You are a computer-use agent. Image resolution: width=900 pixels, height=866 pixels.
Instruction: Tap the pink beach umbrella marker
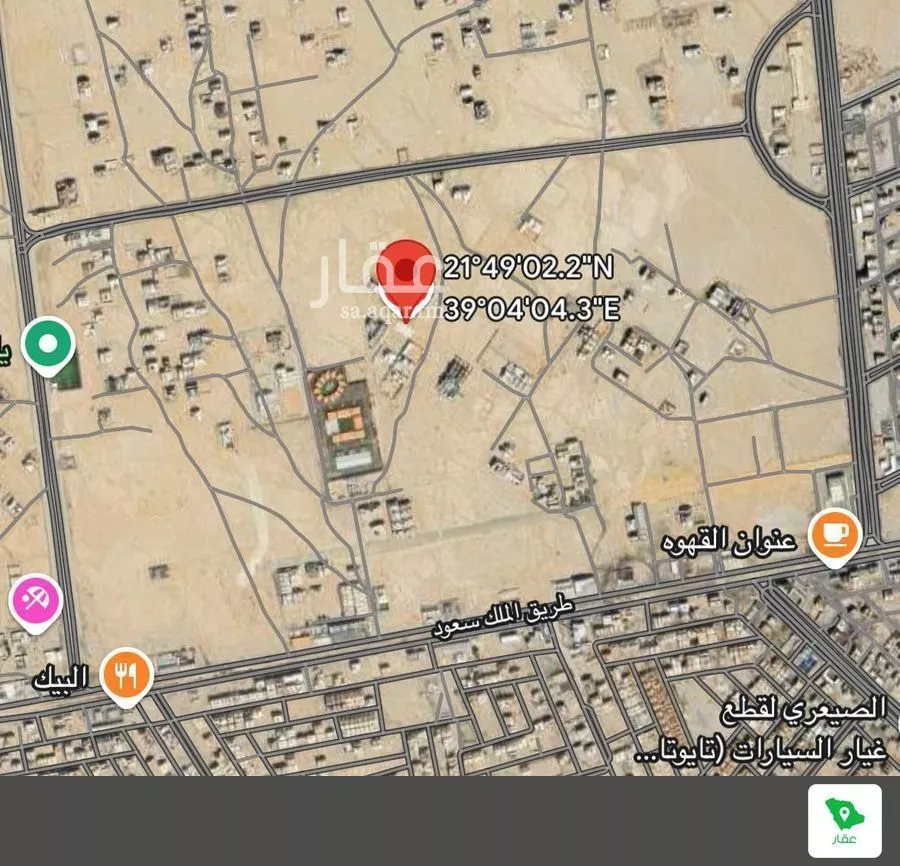35,603
